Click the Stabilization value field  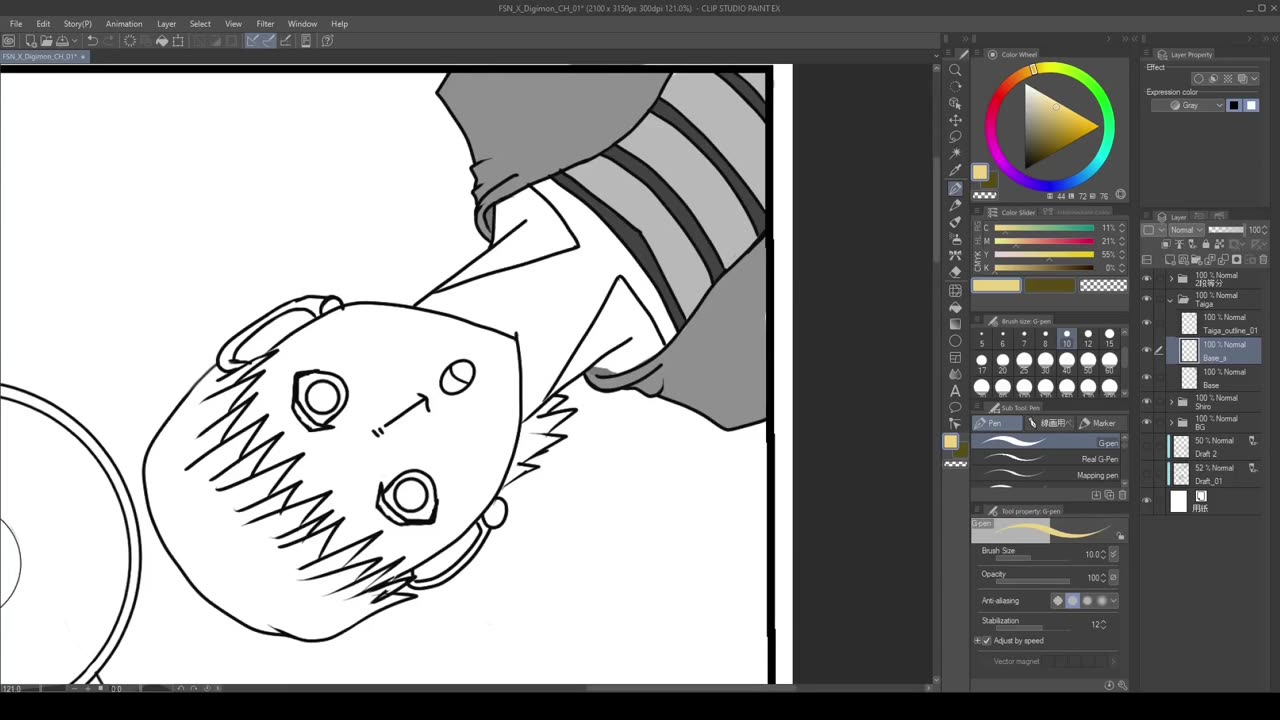click(1095, 624)
